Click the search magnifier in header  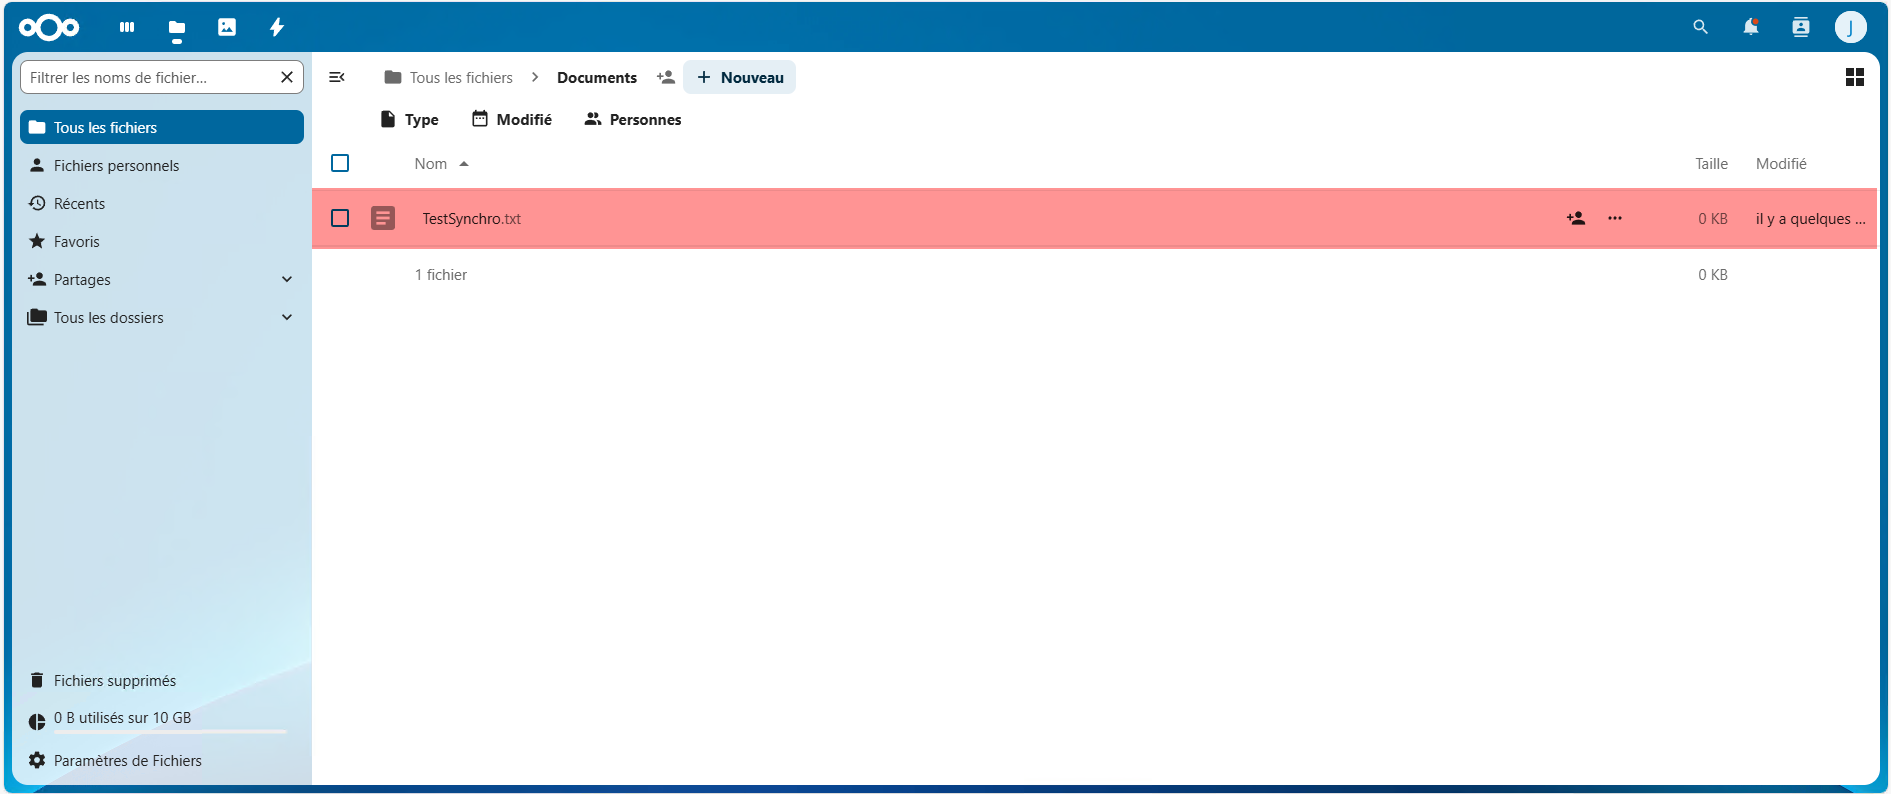tap(1700, 27)
